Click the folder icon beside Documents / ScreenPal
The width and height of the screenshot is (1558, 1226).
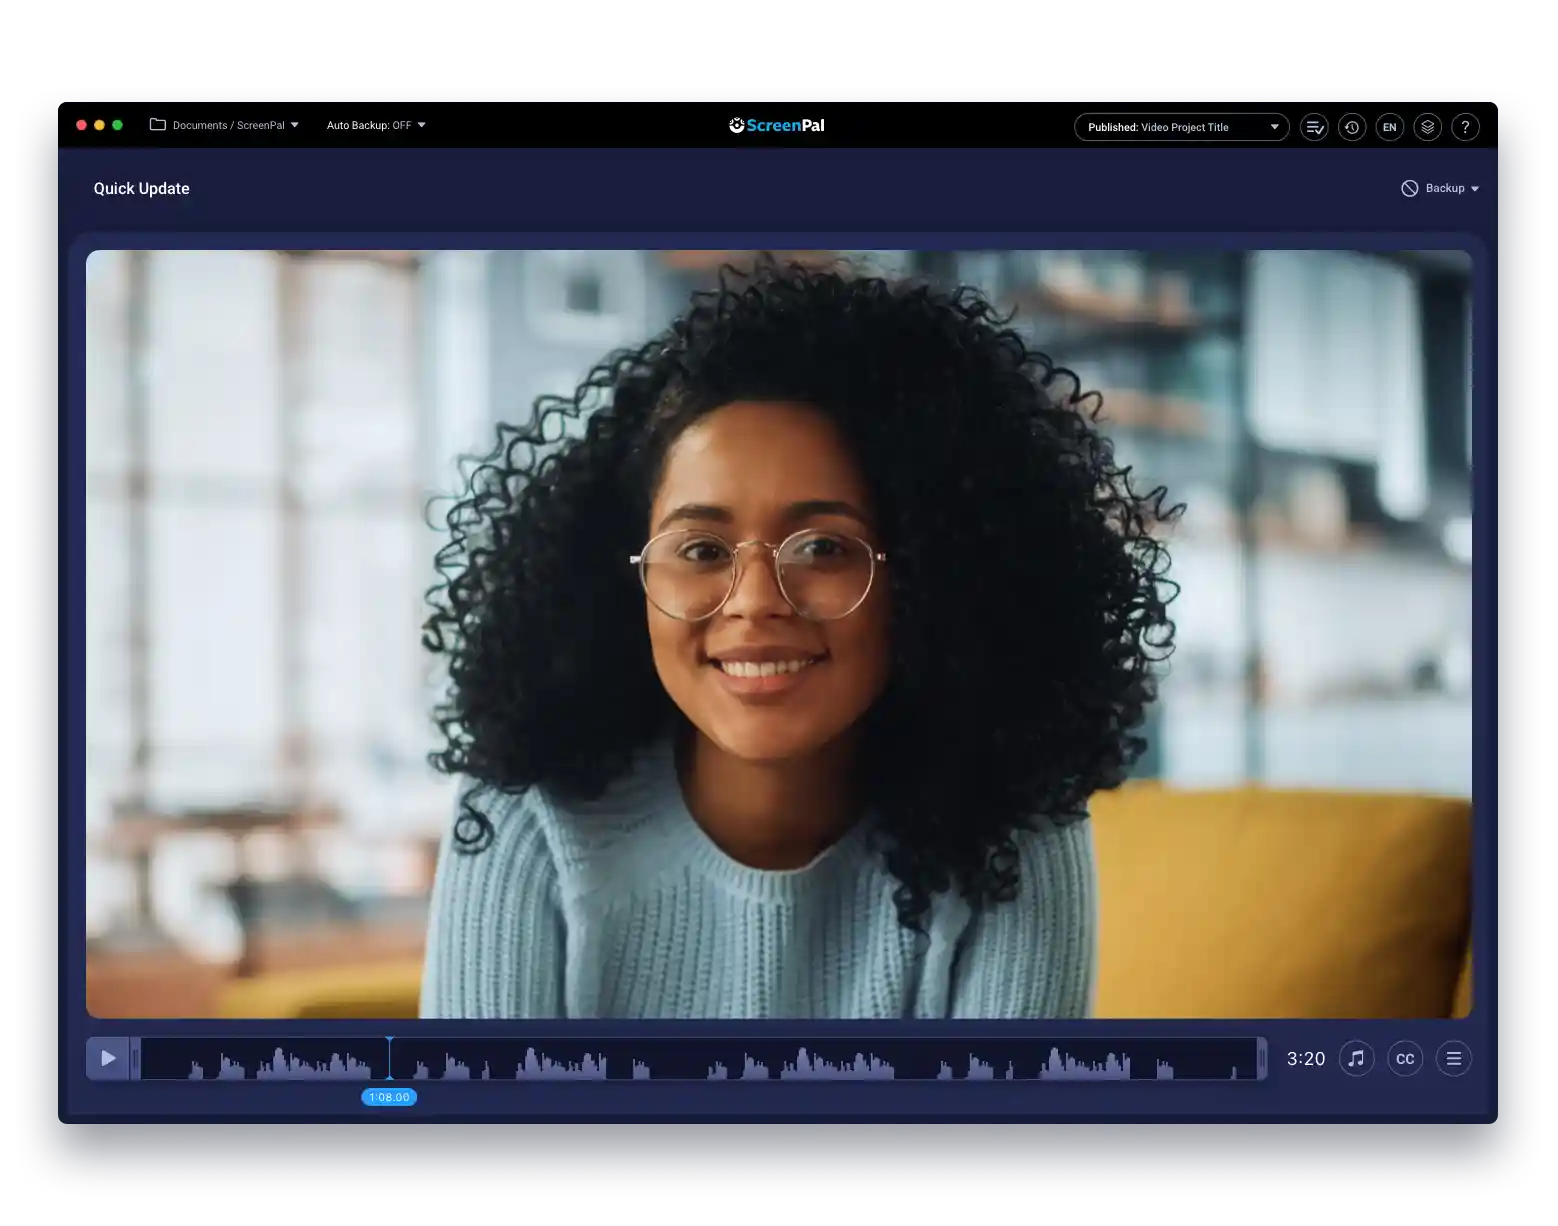(158, 125)
